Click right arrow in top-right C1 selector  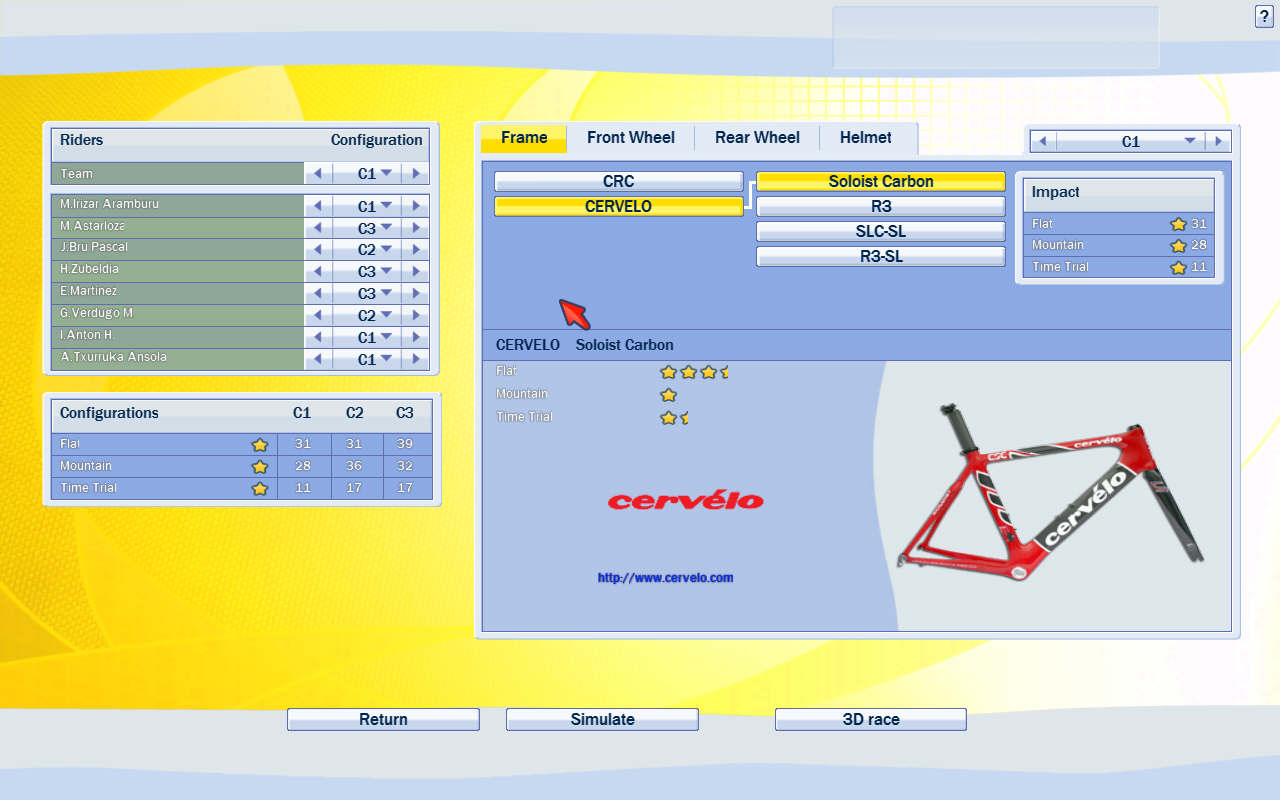tap(1218, 141)
